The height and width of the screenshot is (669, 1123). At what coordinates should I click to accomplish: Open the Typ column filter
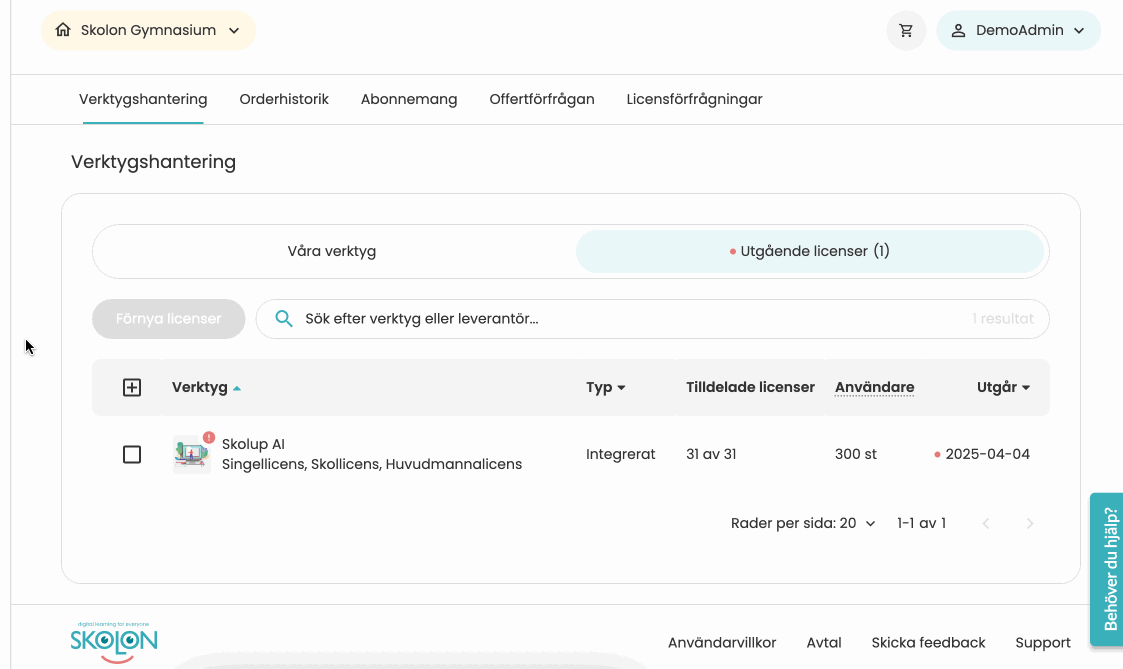pyautogui.click(x=605, y=388)
